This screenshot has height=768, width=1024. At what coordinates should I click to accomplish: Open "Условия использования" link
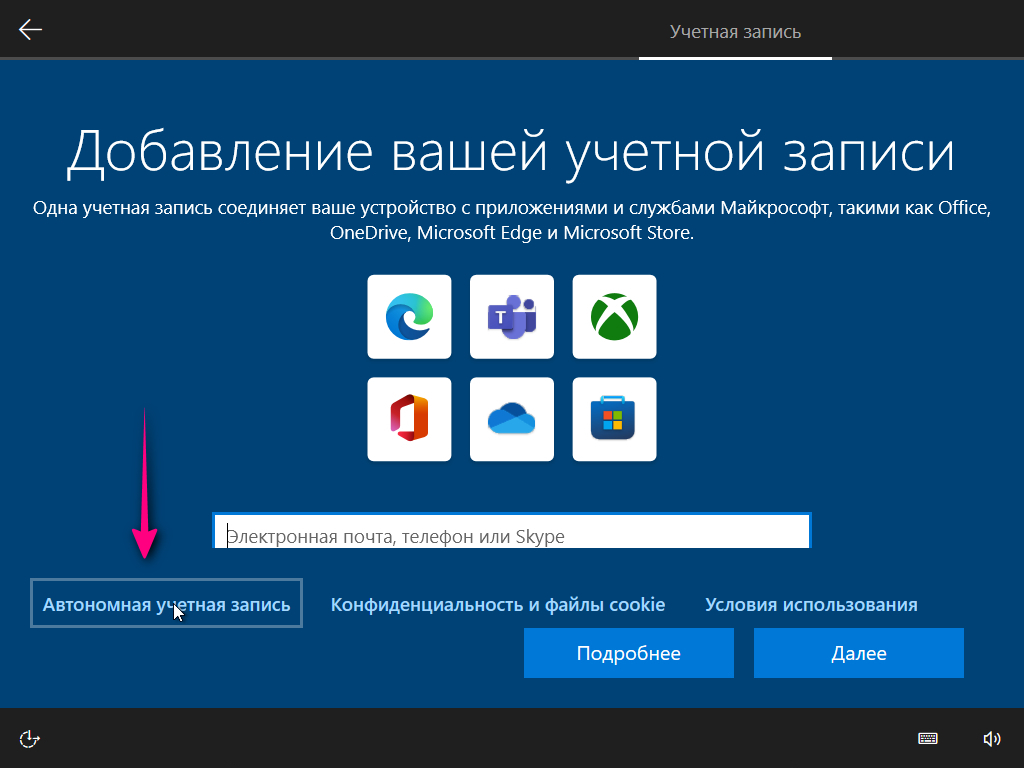click(x=811, y=604)
